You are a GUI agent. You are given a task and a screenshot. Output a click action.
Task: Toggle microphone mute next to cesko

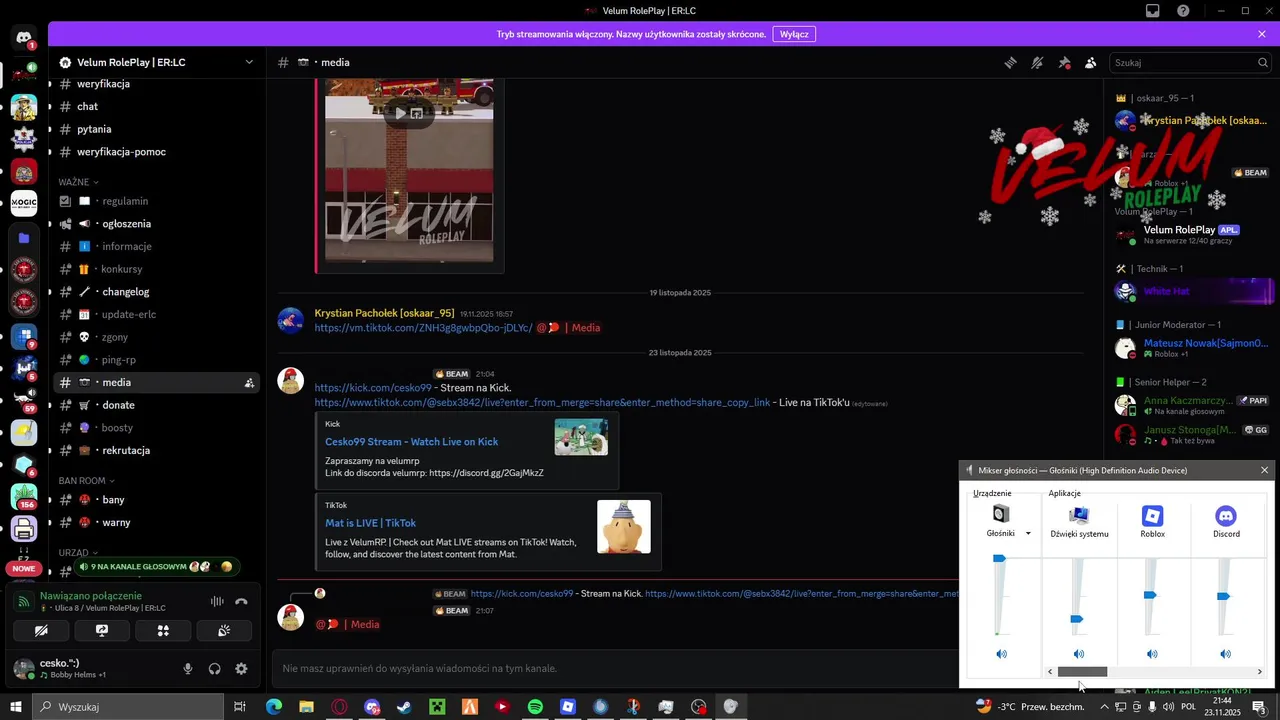[x=188, y=669]
